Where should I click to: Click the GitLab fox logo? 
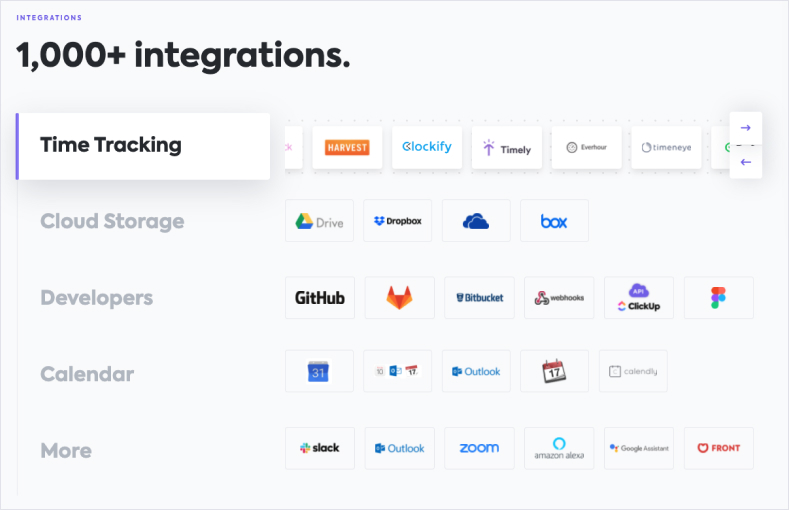click(400, 298)
